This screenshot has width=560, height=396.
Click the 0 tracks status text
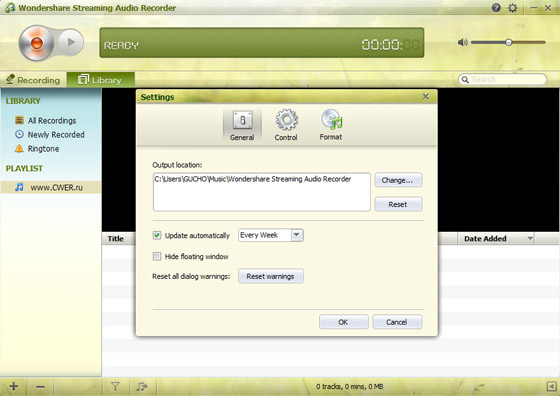point(349,386)
